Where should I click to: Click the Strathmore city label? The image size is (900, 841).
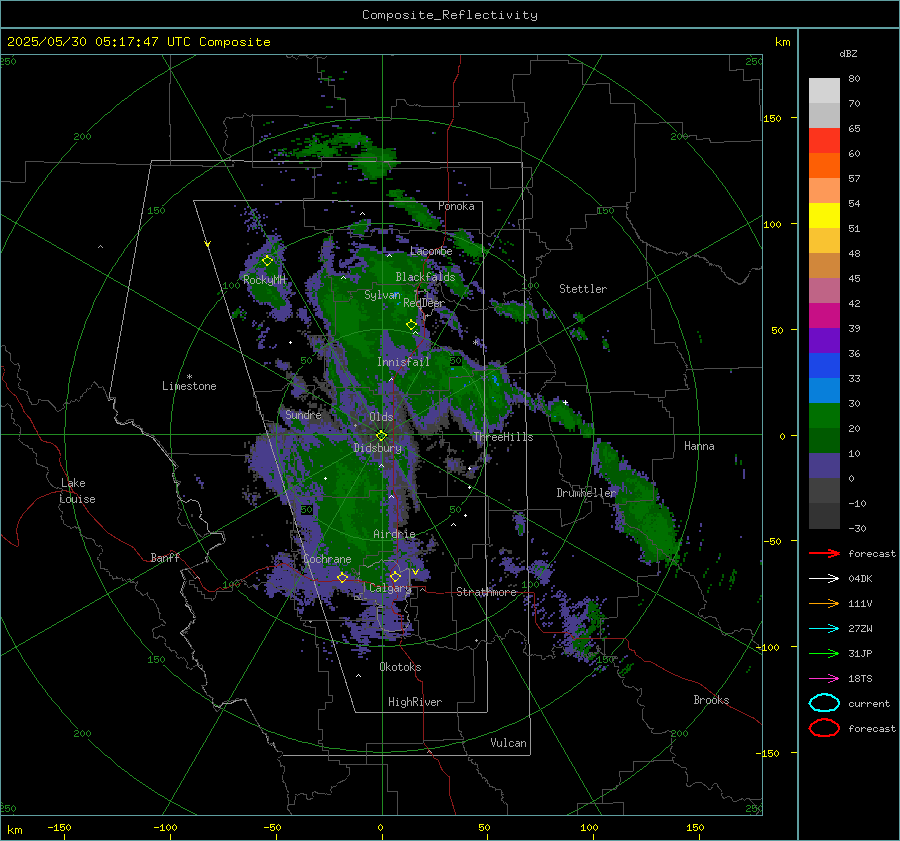point(487,592)
